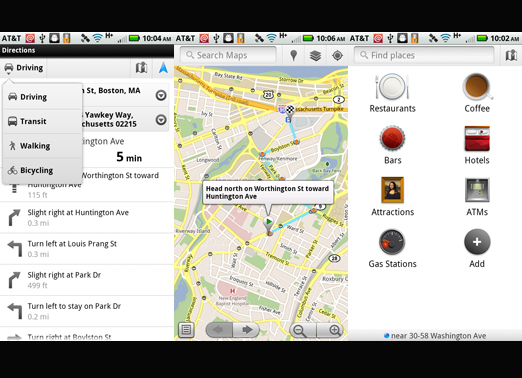Open the Places pin icon

tap(293, 55)
